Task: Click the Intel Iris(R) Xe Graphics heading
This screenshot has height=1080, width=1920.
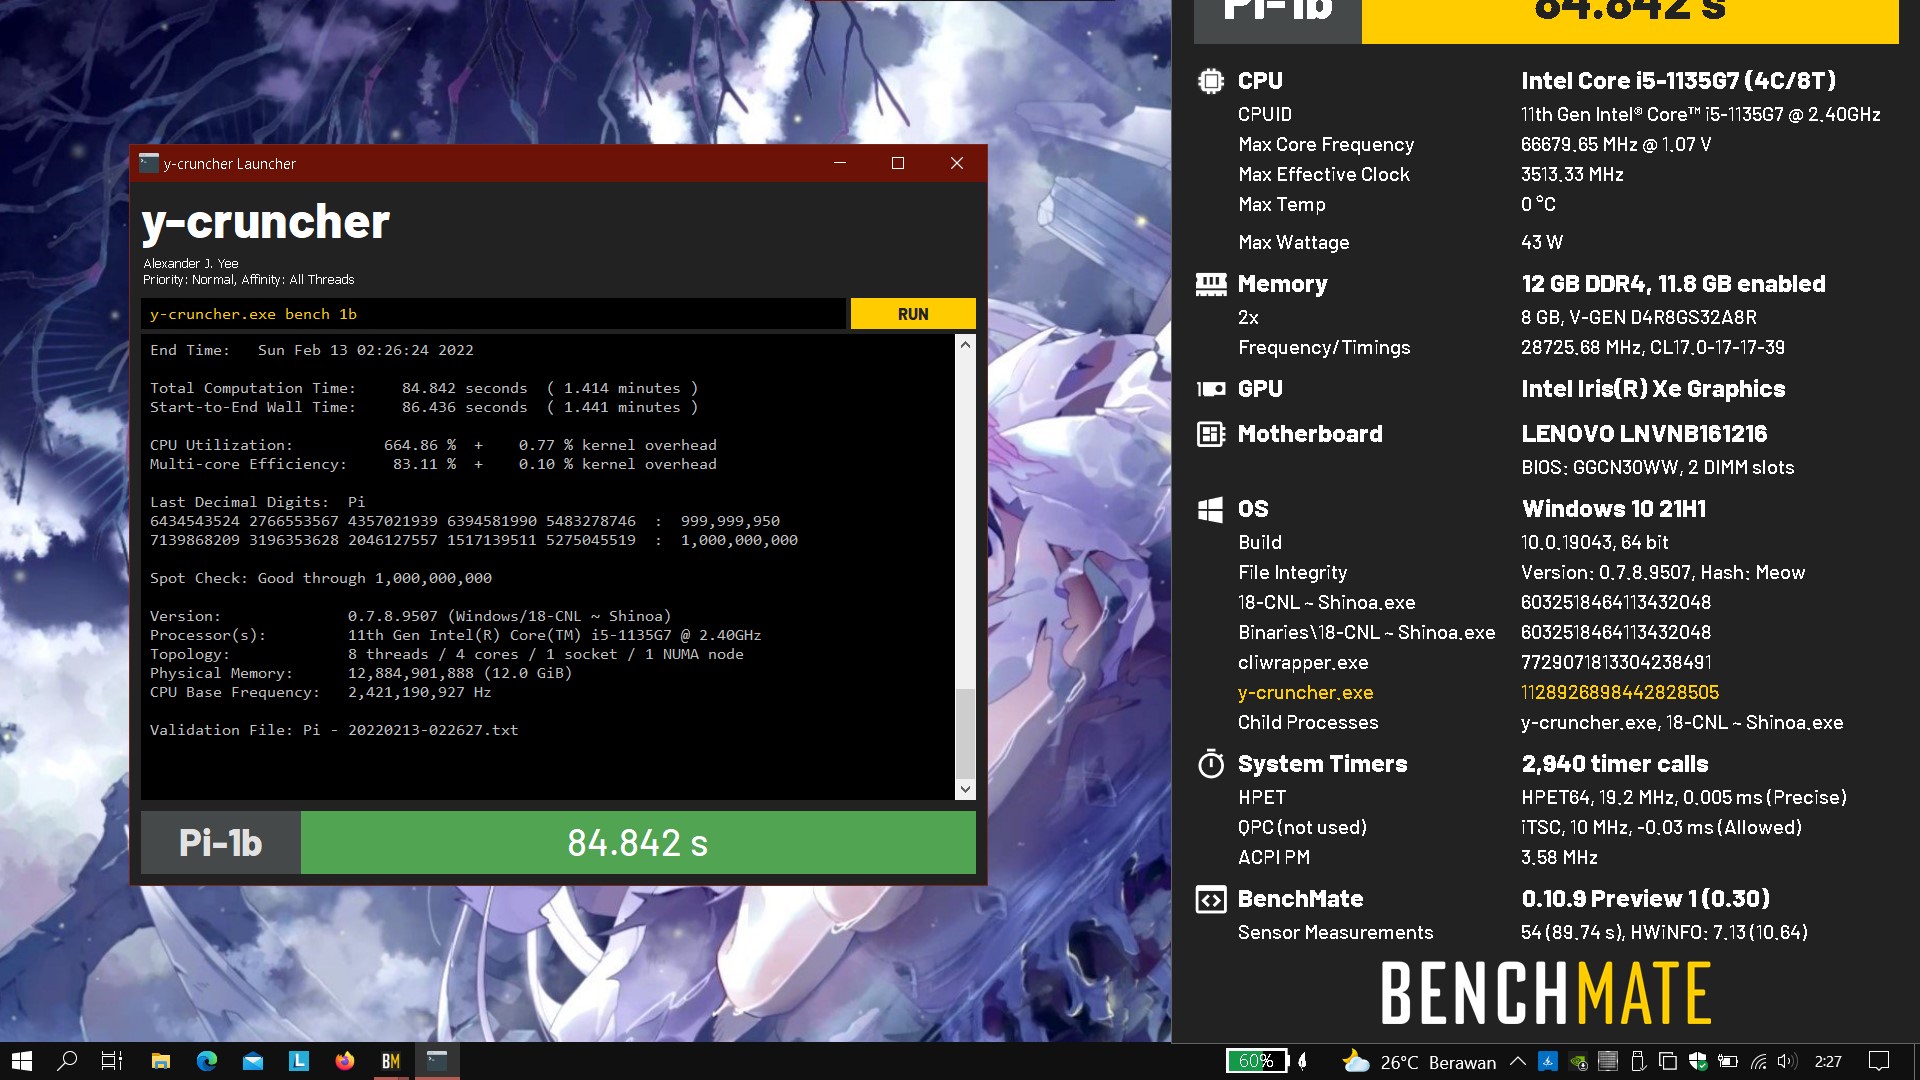Action: click(x=1653, y=389)
